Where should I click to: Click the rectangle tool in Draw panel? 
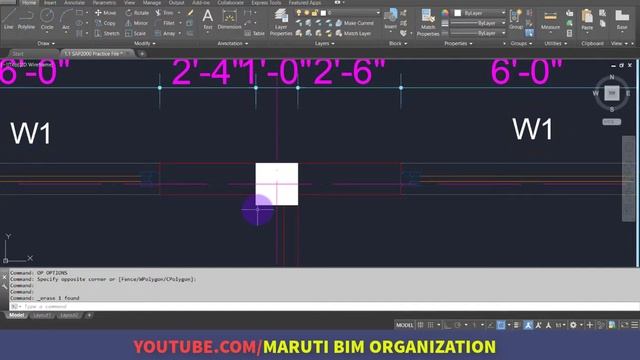pyautogui.click(x=79, y=13)
